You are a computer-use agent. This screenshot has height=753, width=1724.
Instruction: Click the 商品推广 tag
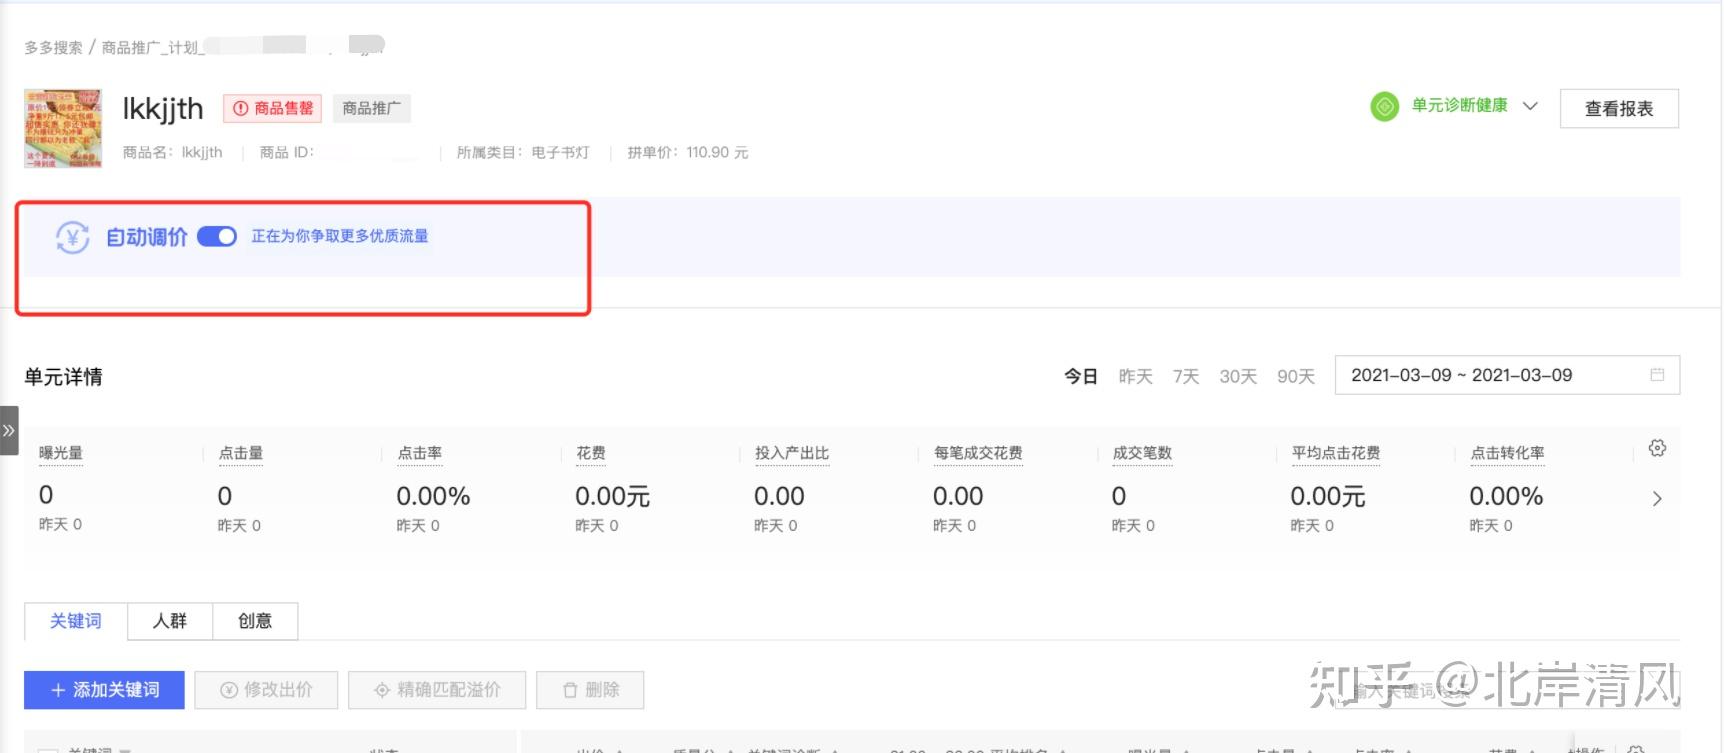pos(371,108)
